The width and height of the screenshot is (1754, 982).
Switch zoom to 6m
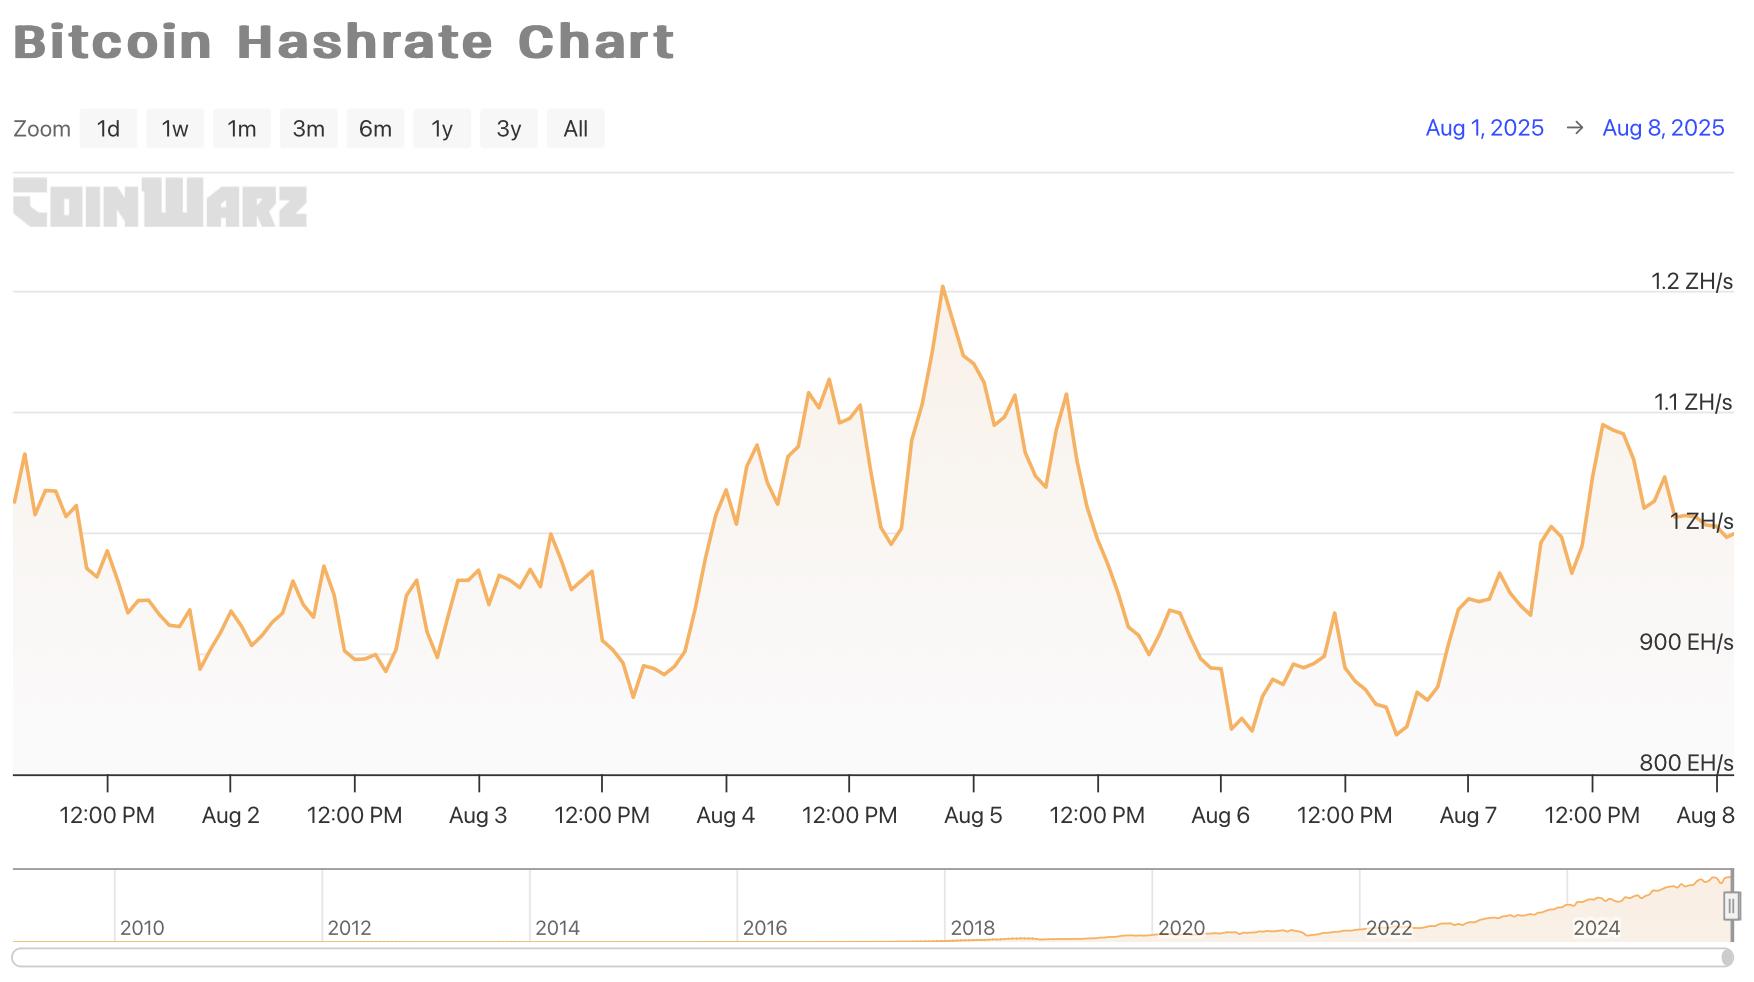375,129
